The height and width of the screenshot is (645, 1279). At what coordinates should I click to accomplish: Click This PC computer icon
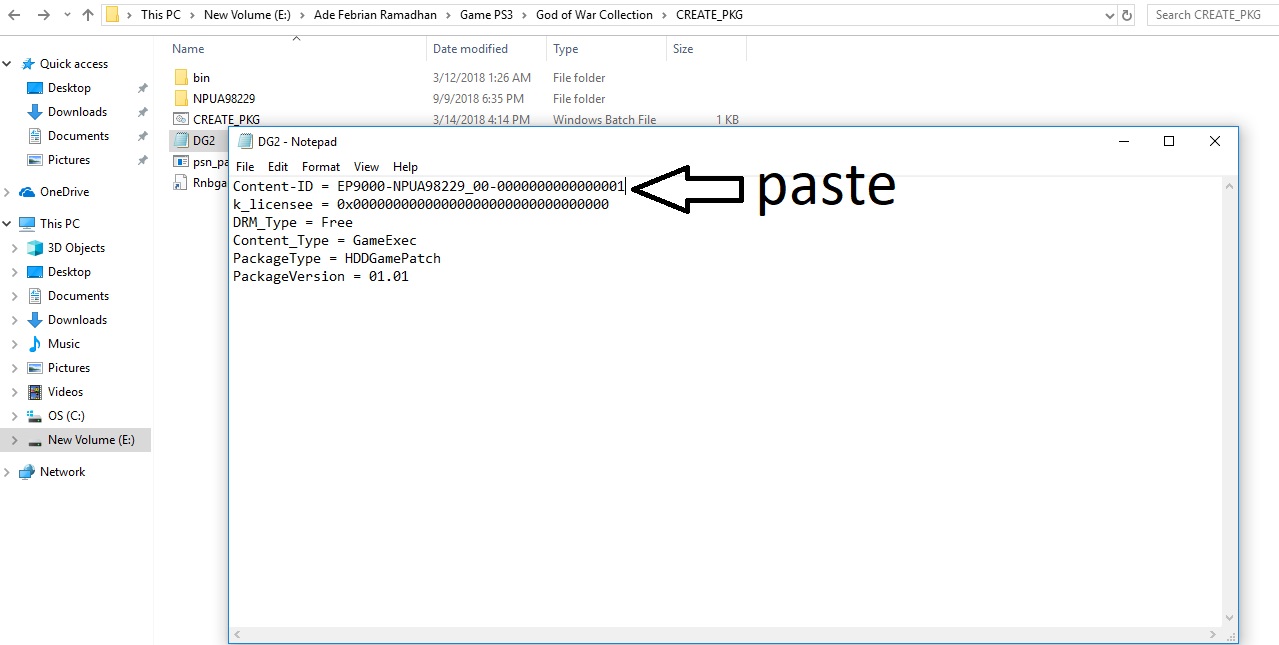27,224
